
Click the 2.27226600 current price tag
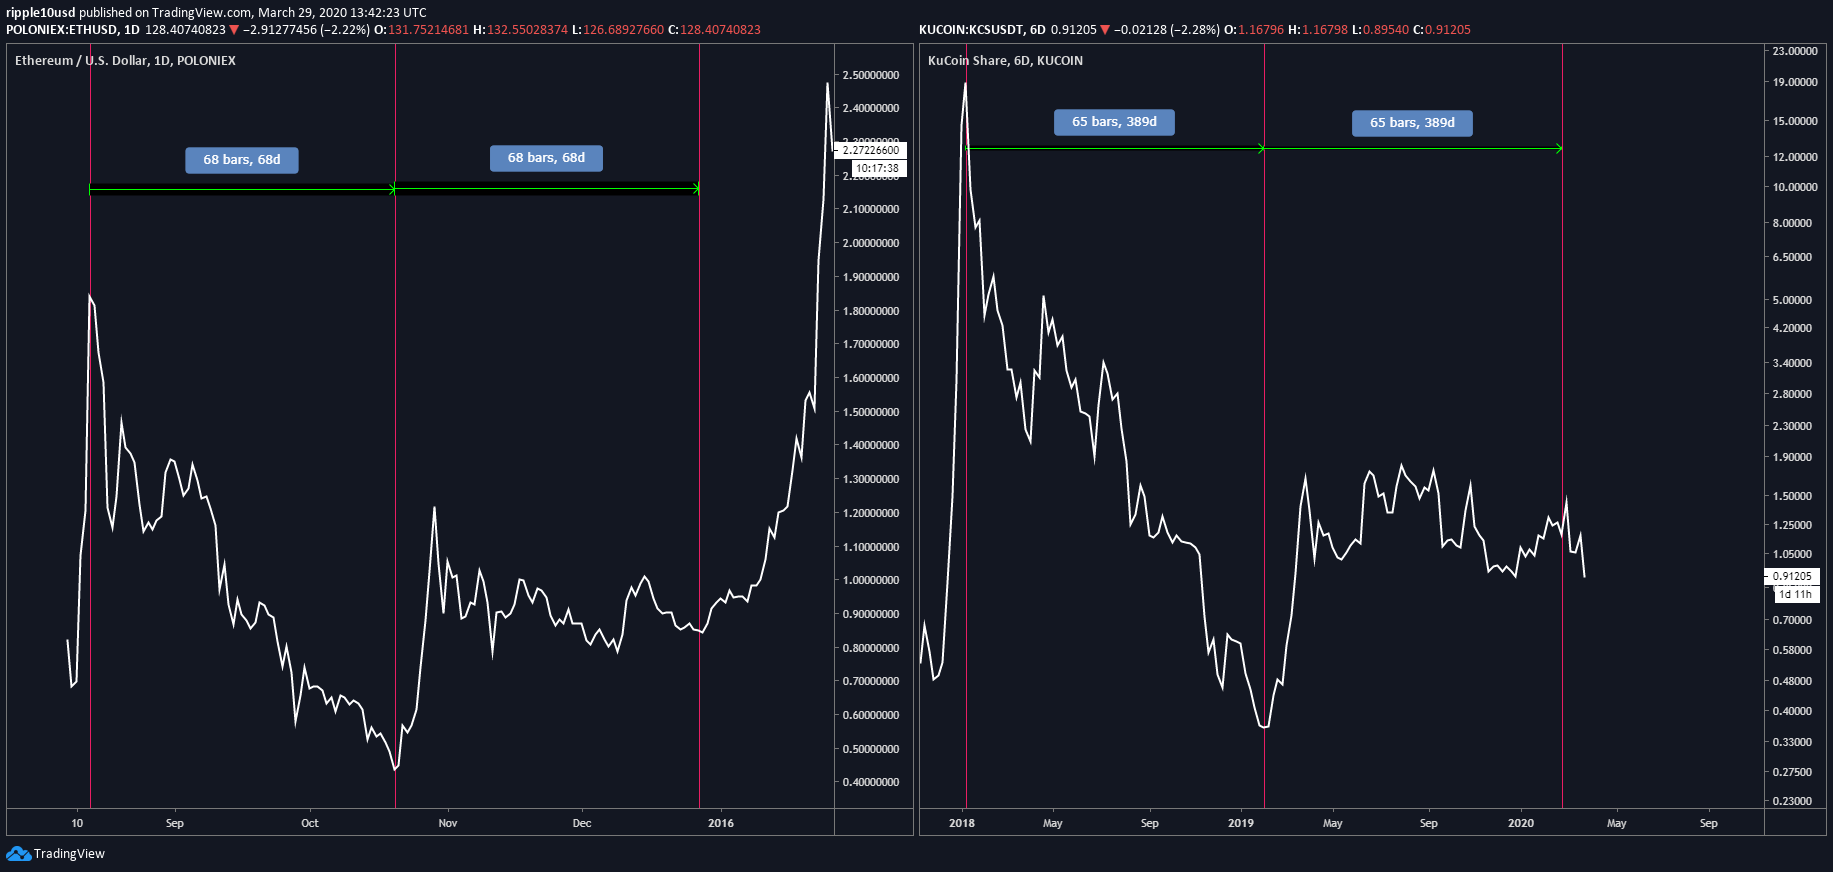[x=871, y=150]
